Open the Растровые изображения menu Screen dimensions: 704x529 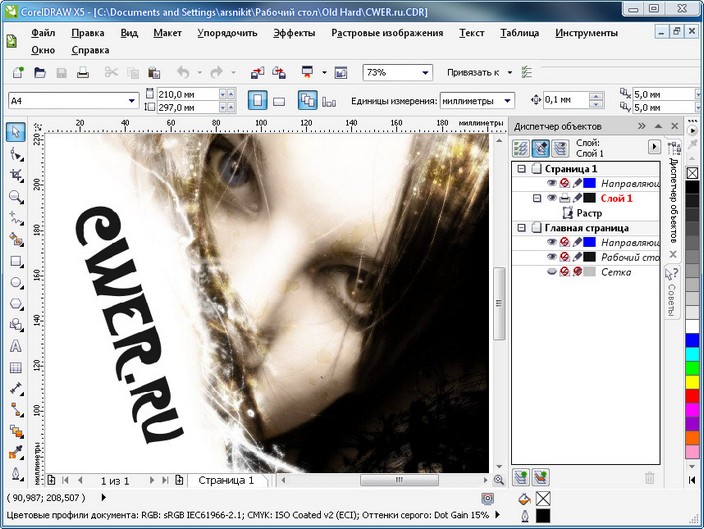[386, 33]
